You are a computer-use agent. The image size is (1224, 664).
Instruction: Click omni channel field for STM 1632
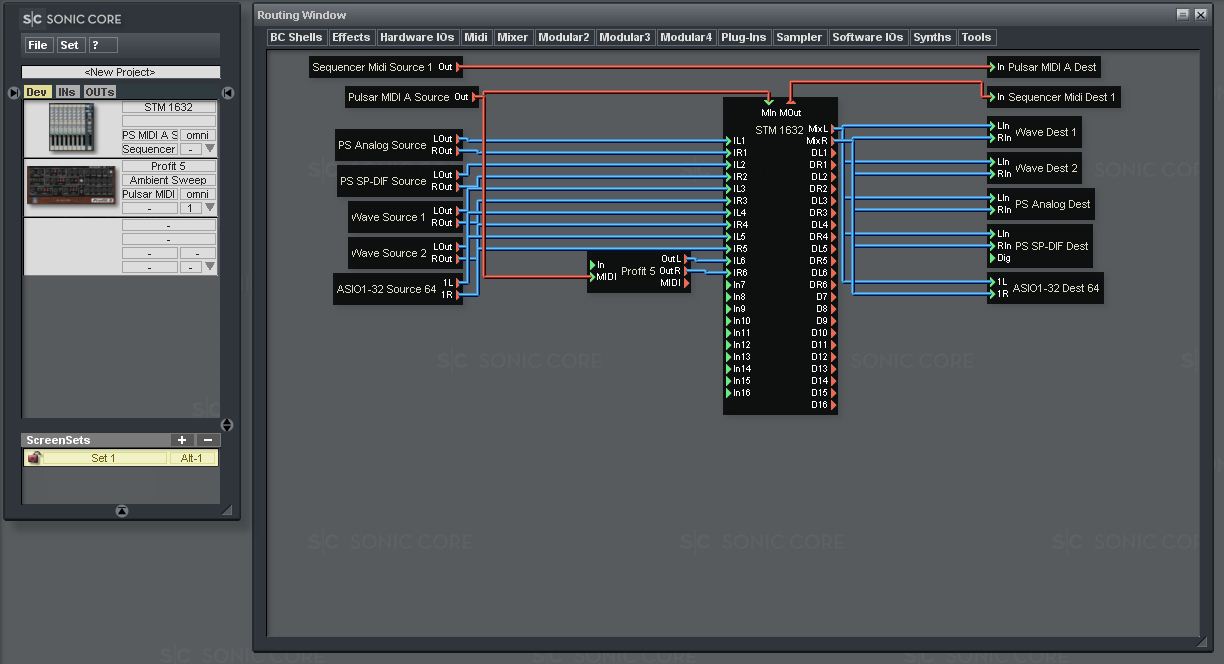(198, 135)
